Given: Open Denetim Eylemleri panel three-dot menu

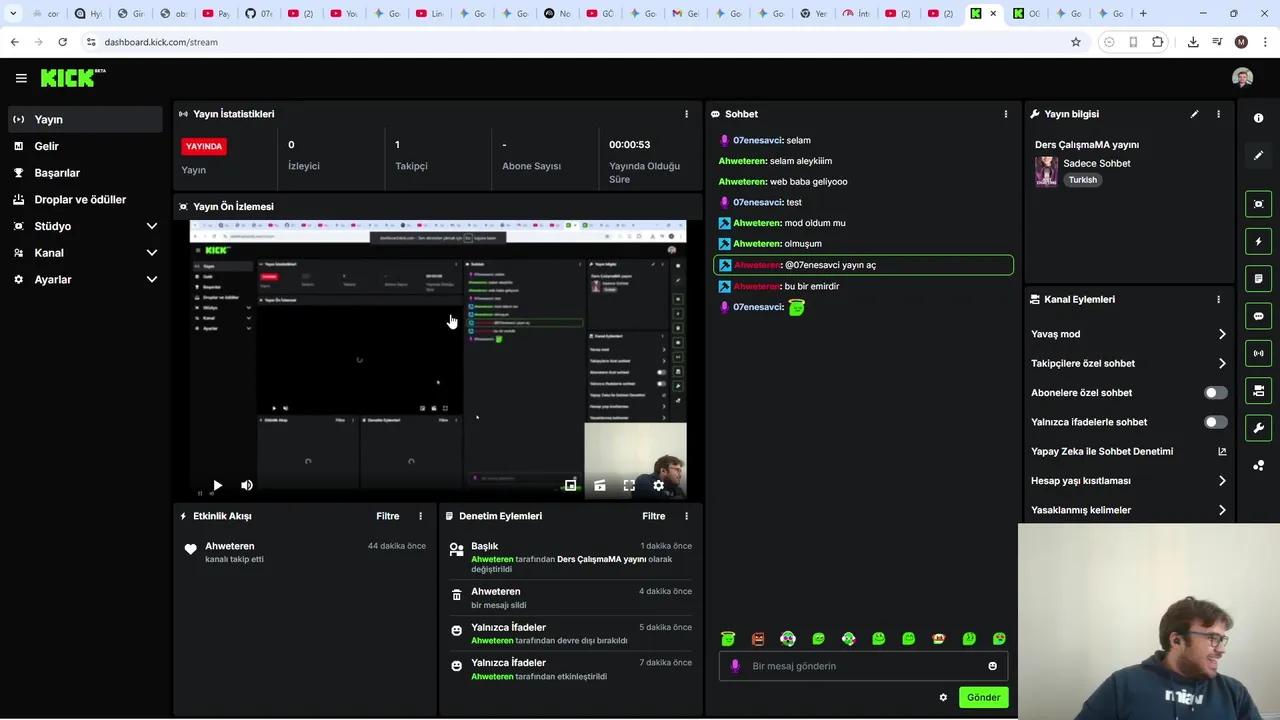Looking at the screenshot, I should point(686,516).
